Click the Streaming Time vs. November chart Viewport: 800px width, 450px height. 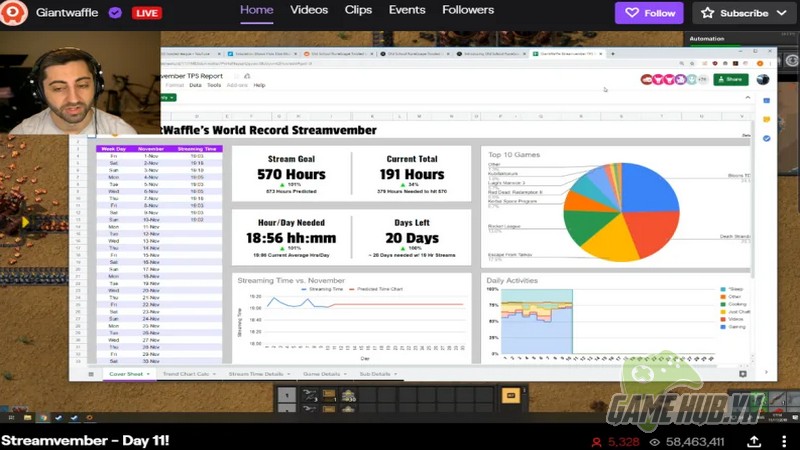click(352, 318)
